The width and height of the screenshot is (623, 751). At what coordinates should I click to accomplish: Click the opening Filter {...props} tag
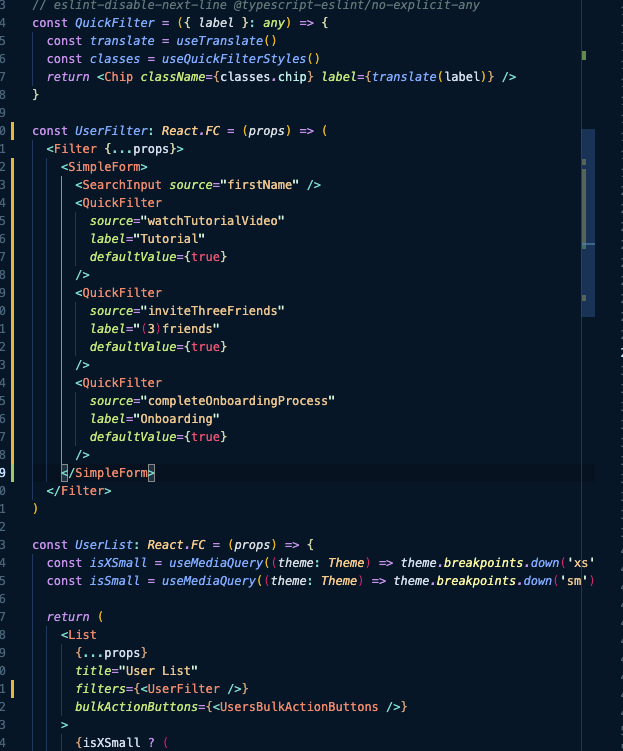click(115, 149)
